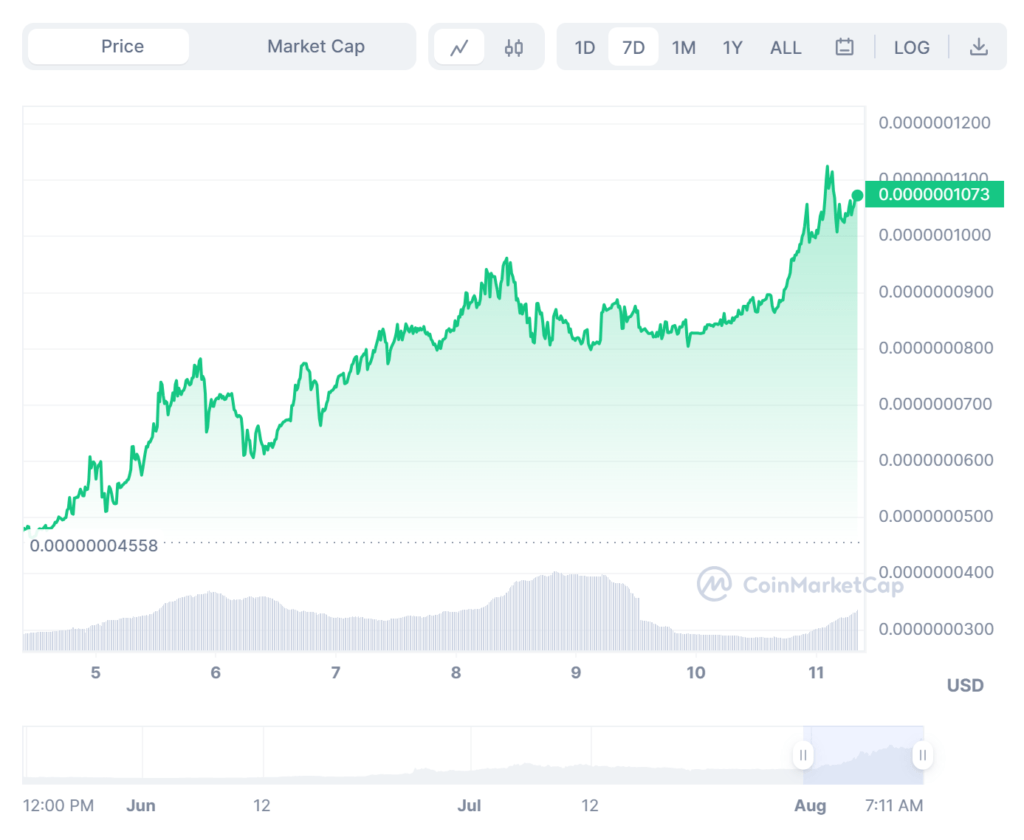The height and width of the screenshot is (840, 1024).
Task: Select the line chart view icon
Action: pyautogui.click(x=459, y=46)
